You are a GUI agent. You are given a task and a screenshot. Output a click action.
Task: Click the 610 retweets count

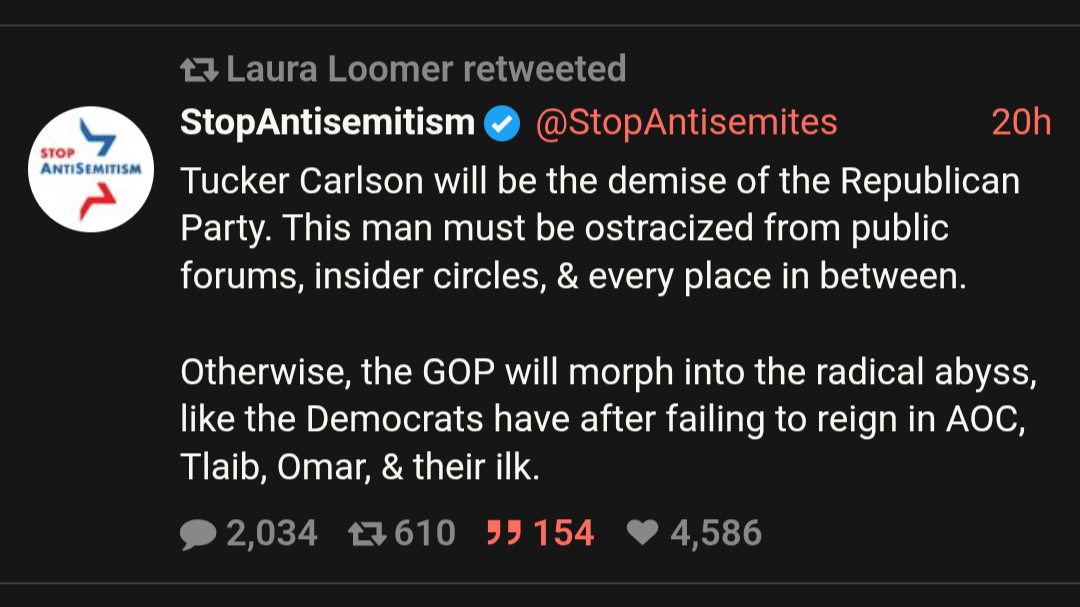425,533
